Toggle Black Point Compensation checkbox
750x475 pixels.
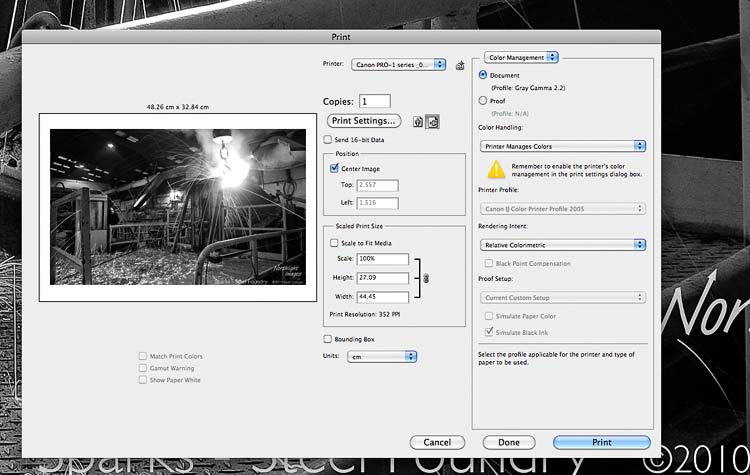488,263
